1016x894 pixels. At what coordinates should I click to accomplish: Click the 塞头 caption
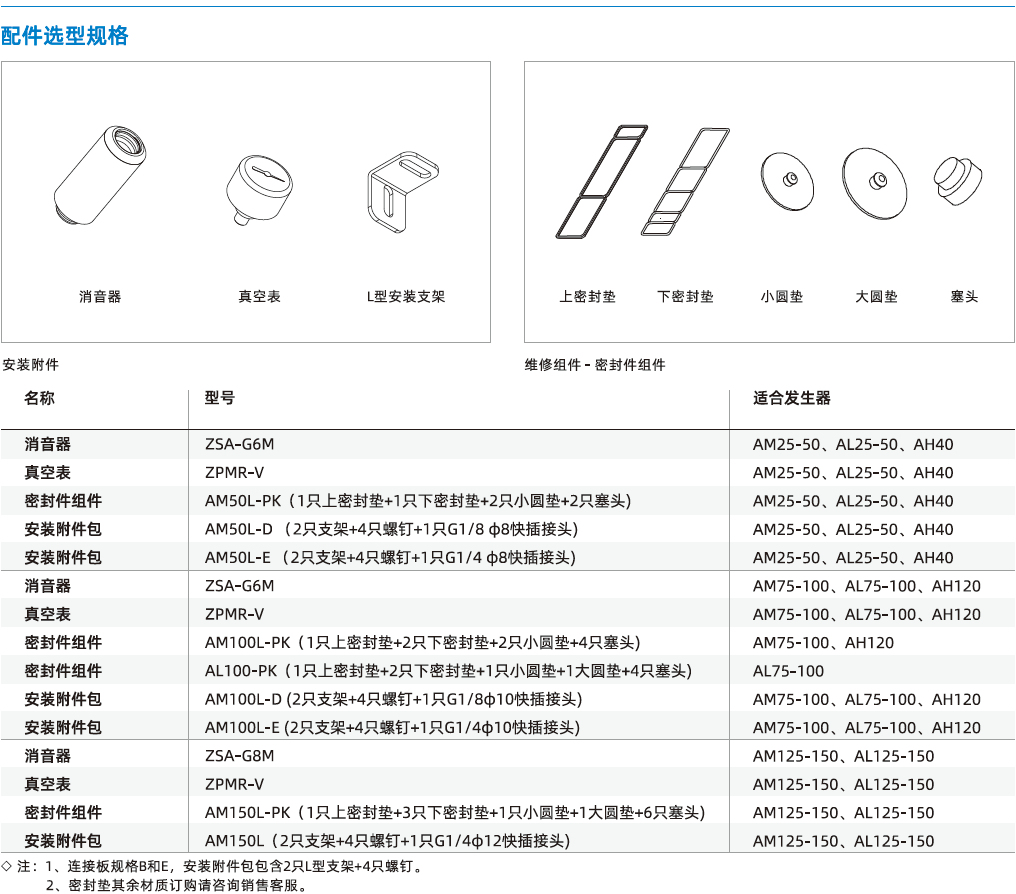964,297
